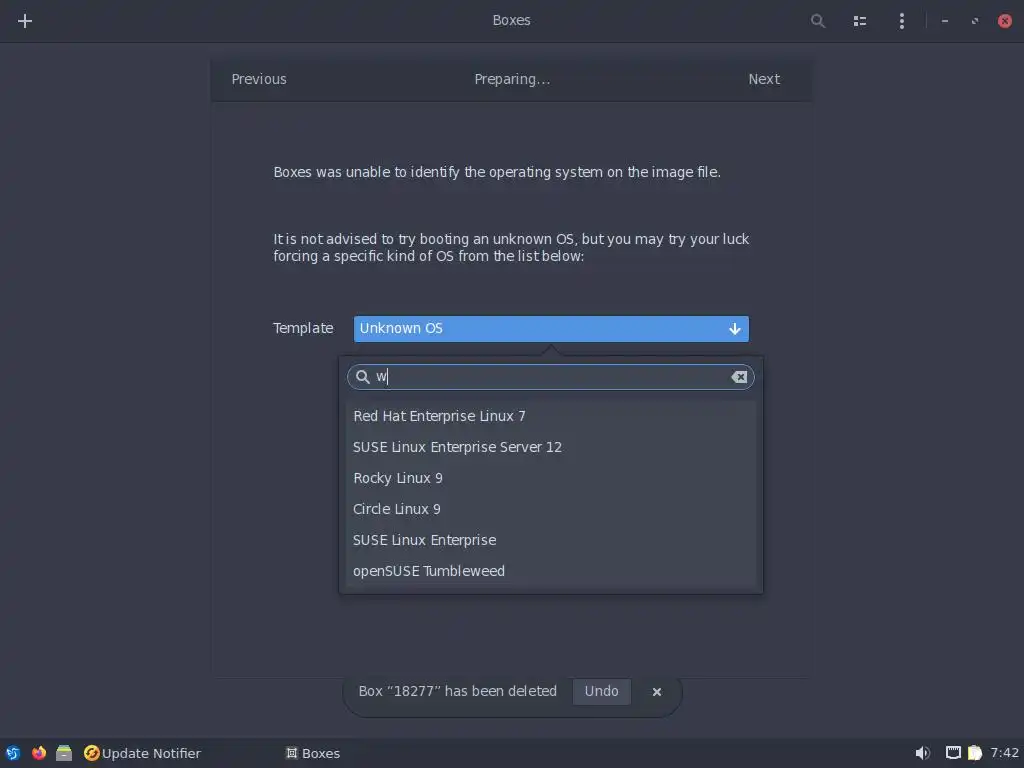The width and height of the screenshot is (1024, 768).
Task: Launch Firefox from the taskbar
Action: tap(39, 753)
